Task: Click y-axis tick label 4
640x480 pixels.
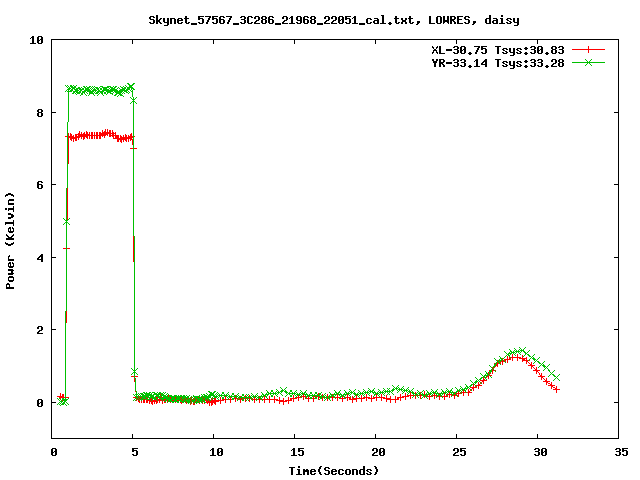Action: tap(40, 258)
